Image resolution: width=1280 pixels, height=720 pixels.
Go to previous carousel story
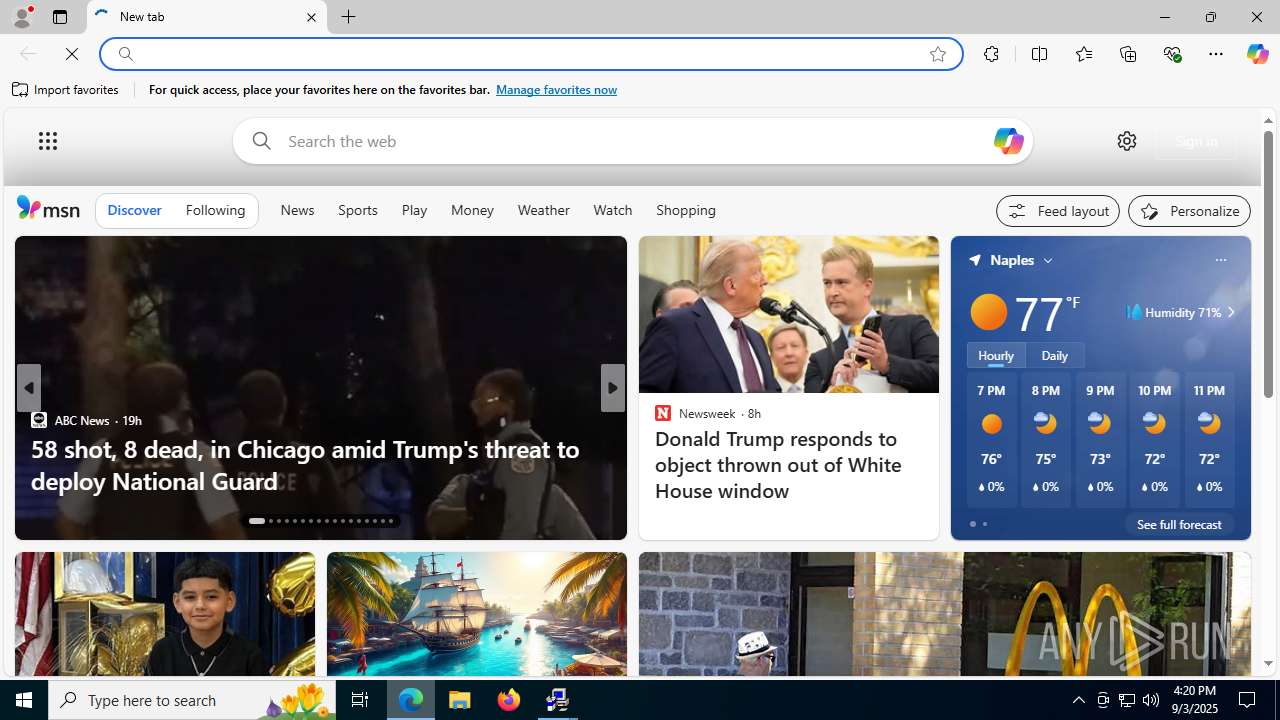point(28,388)
